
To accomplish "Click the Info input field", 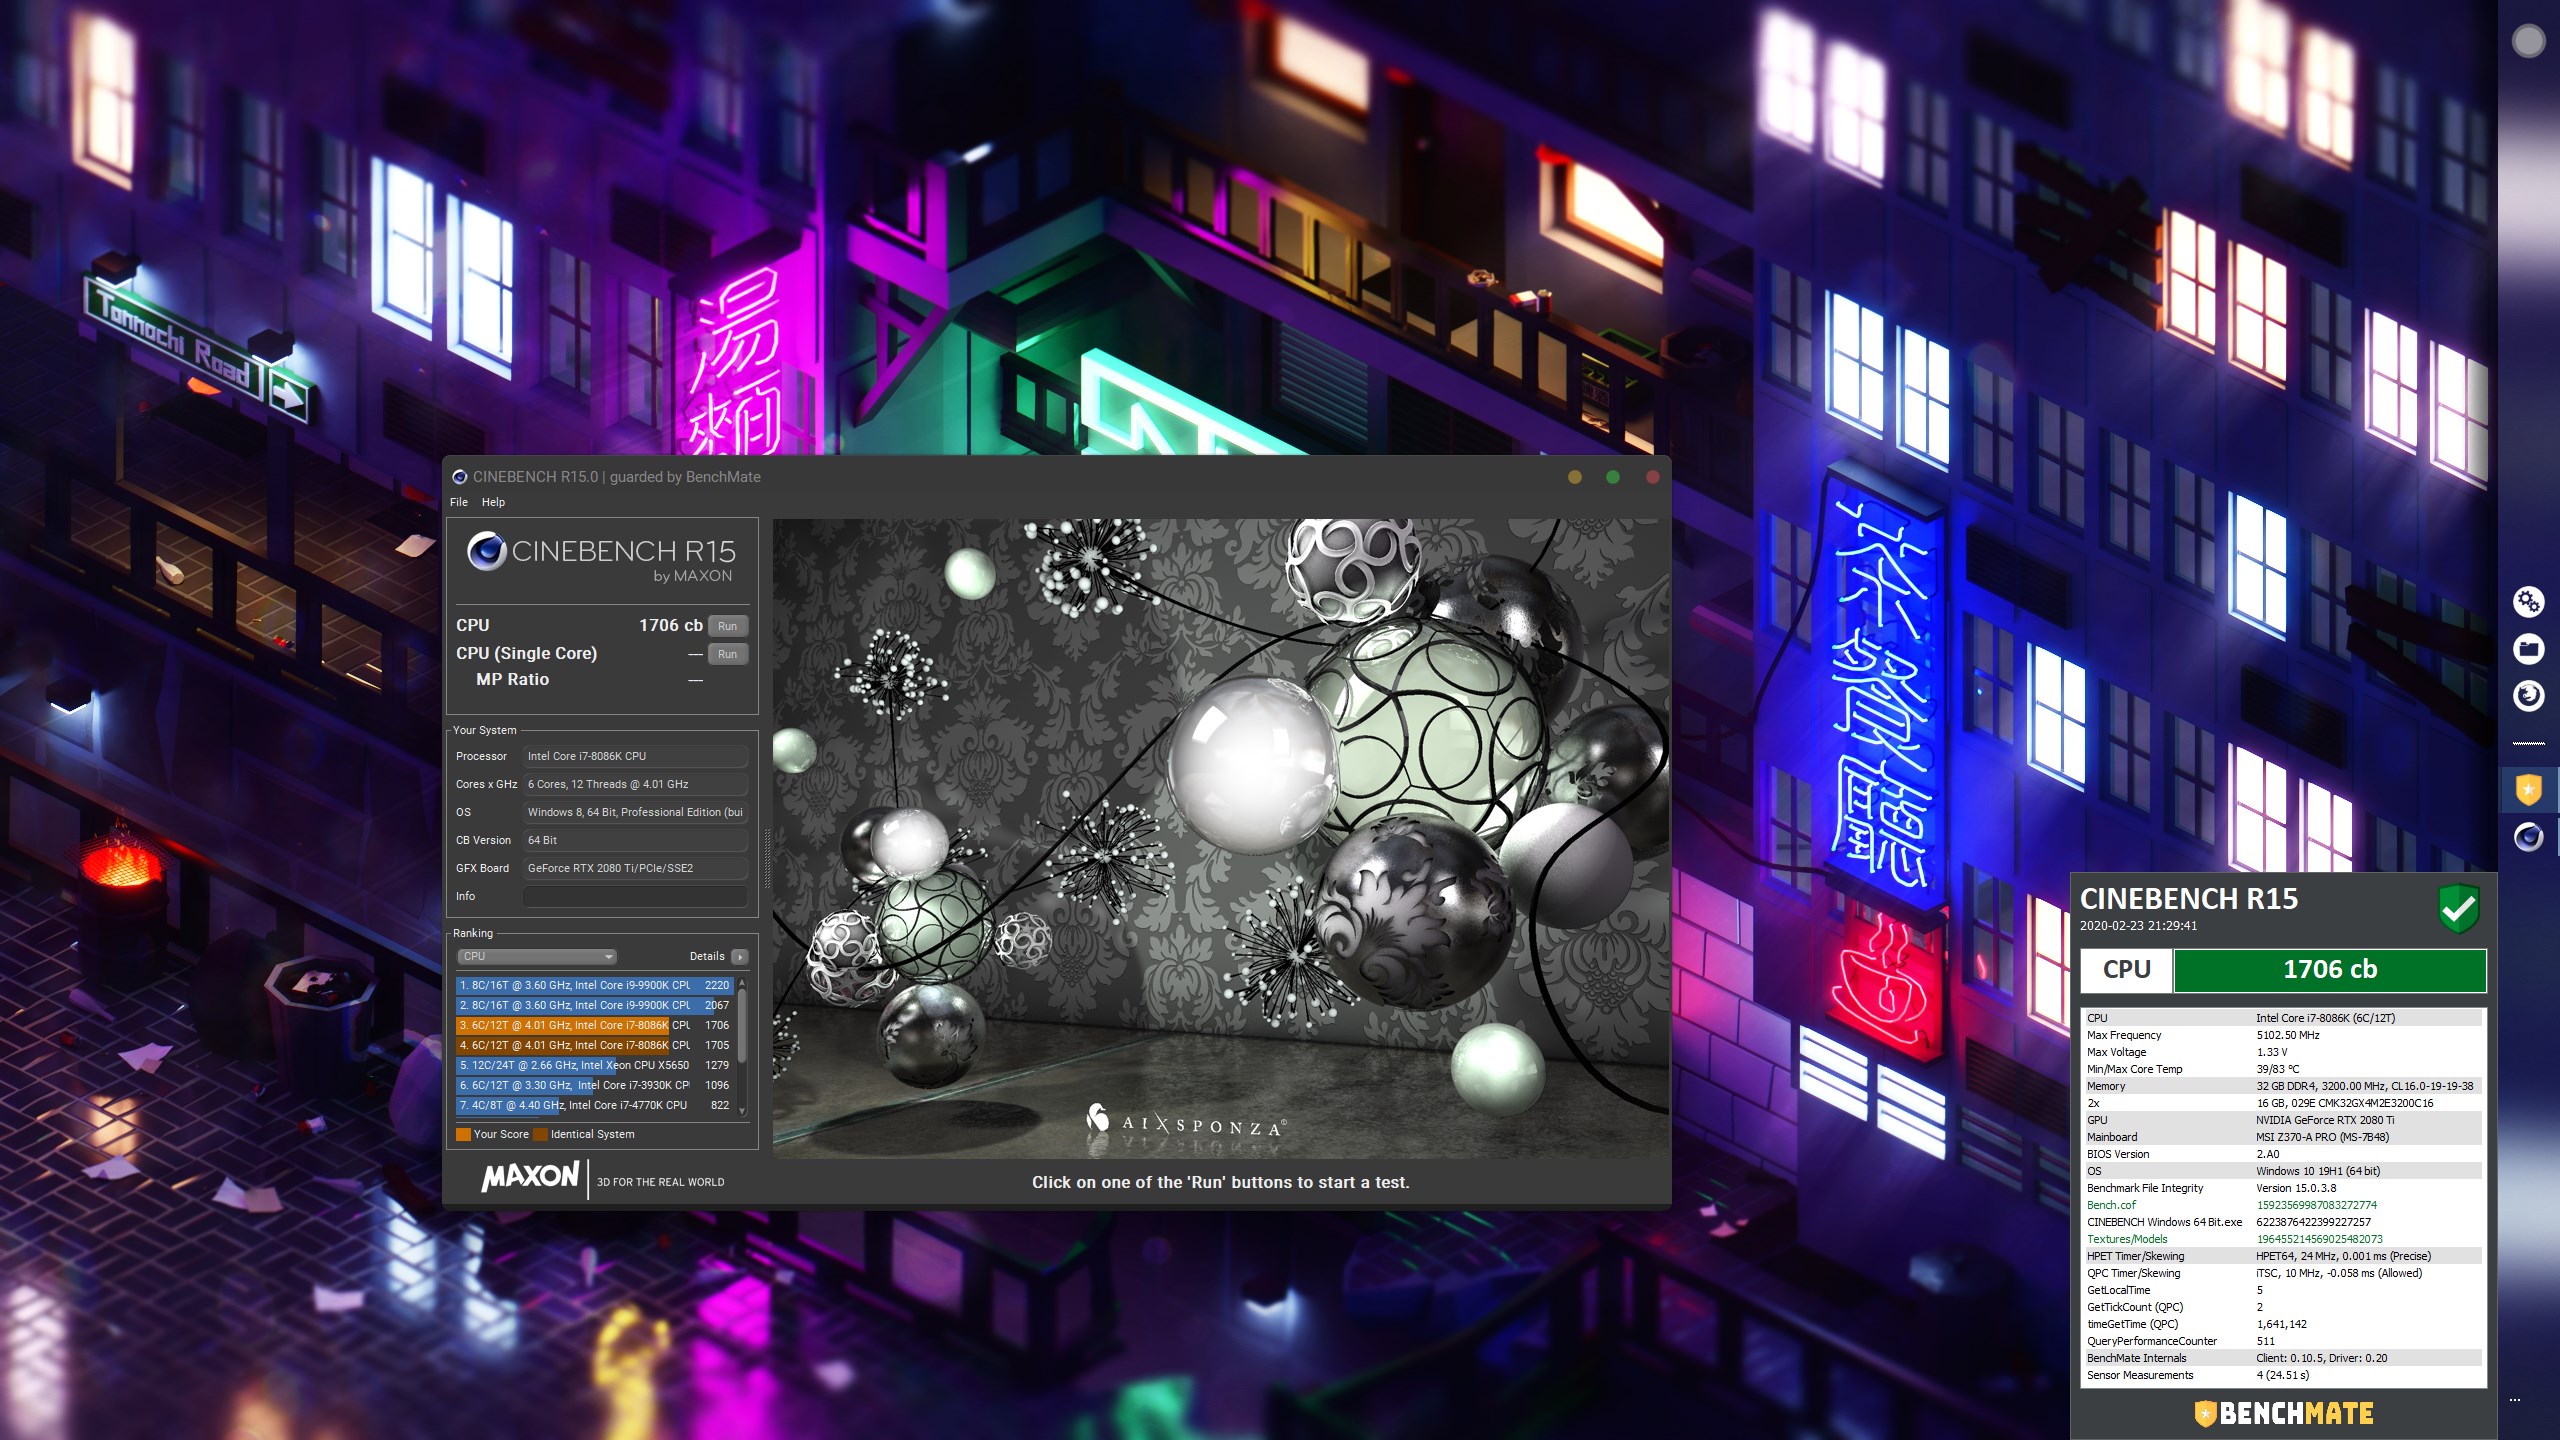I will click(635, 896).
